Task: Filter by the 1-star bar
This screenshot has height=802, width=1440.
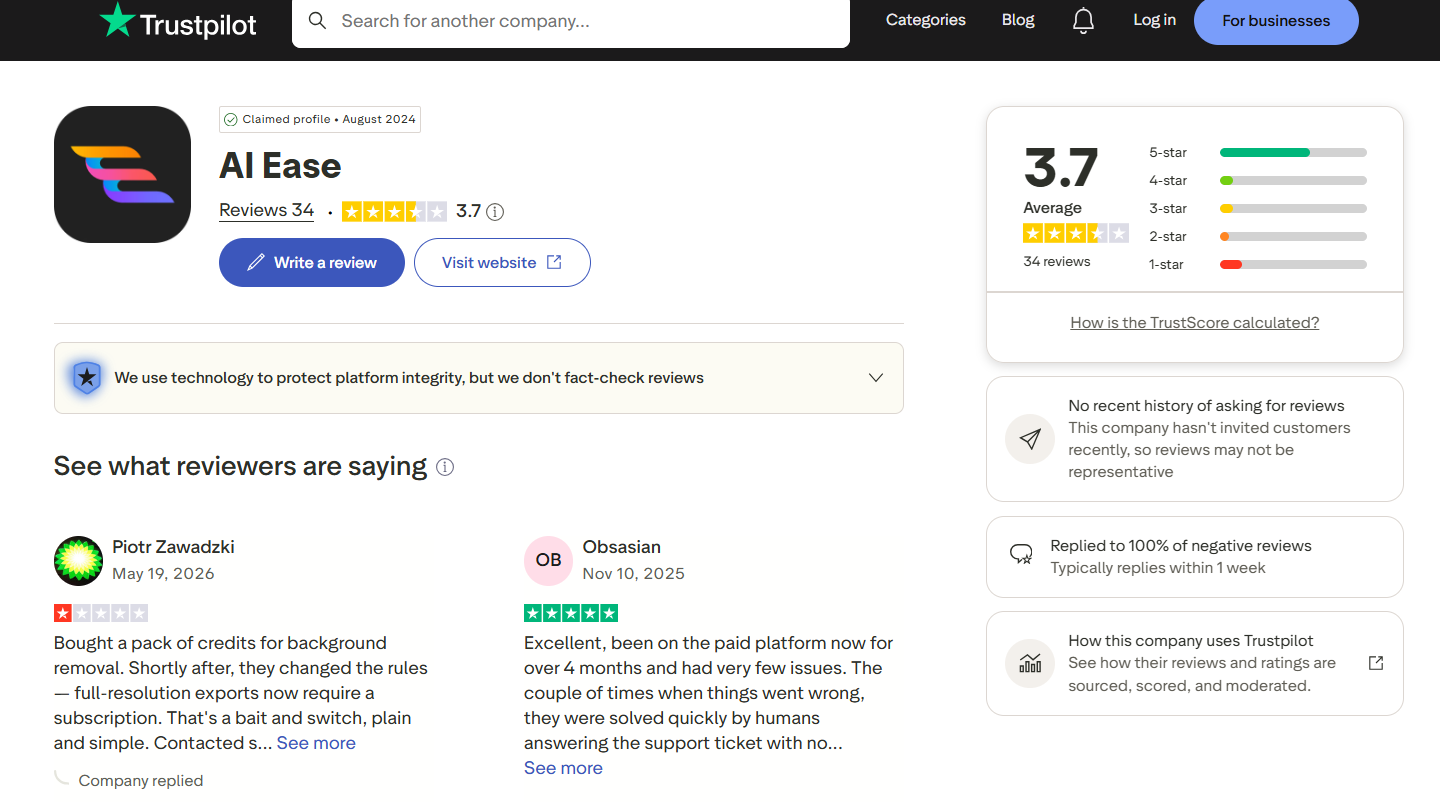Action: click(1258, 265)
